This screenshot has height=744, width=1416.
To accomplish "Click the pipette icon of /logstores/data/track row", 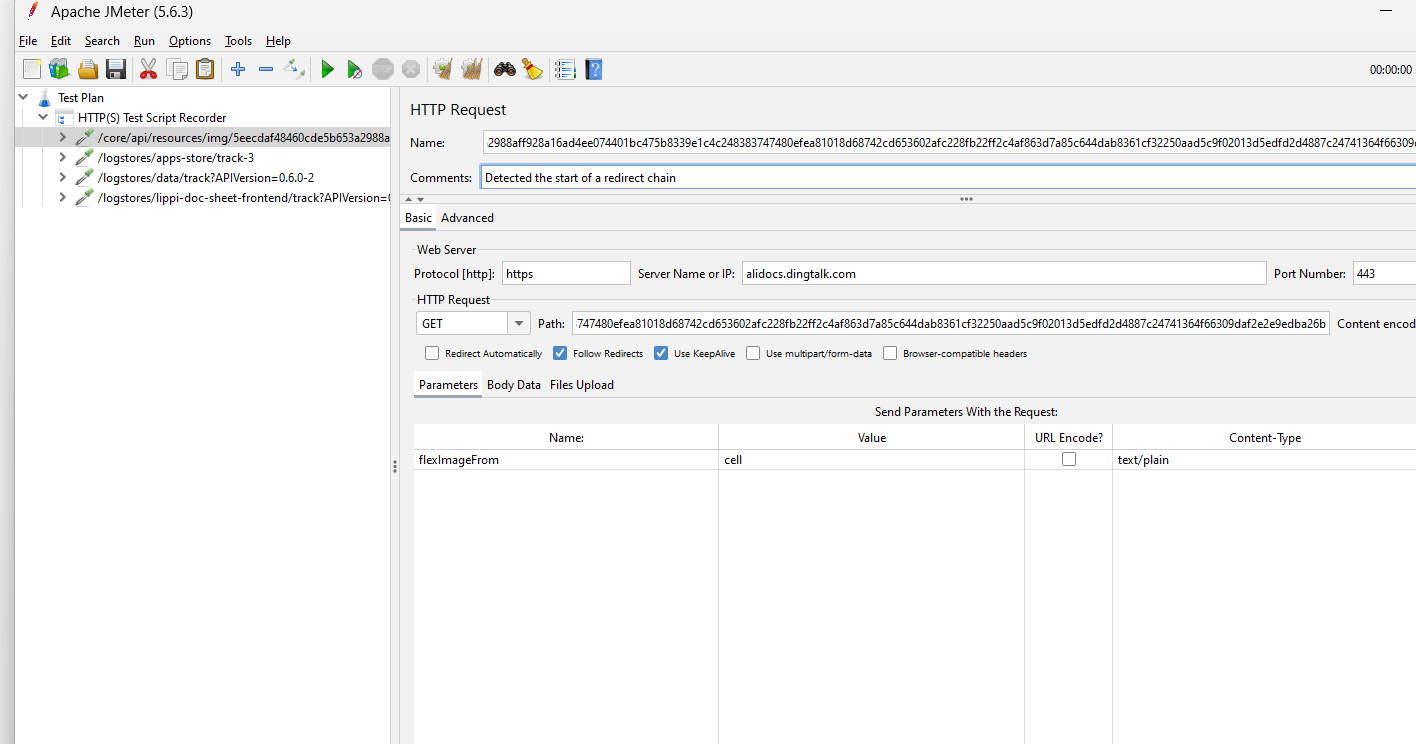I will pos(85,178).
